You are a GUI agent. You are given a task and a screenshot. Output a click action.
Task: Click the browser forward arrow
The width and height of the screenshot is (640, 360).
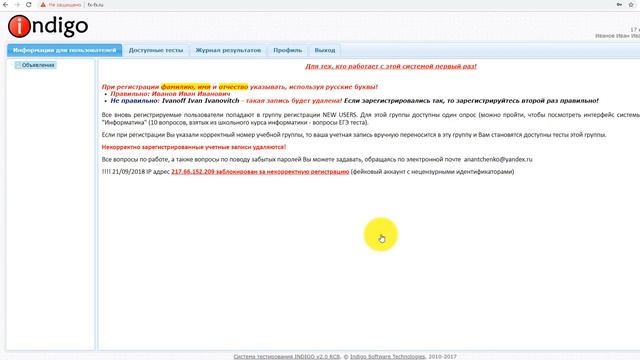[x=17, y=4]
